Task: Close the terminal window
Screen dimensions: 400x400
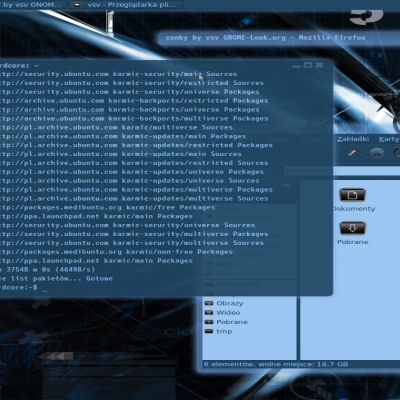Action: (319, 65)
